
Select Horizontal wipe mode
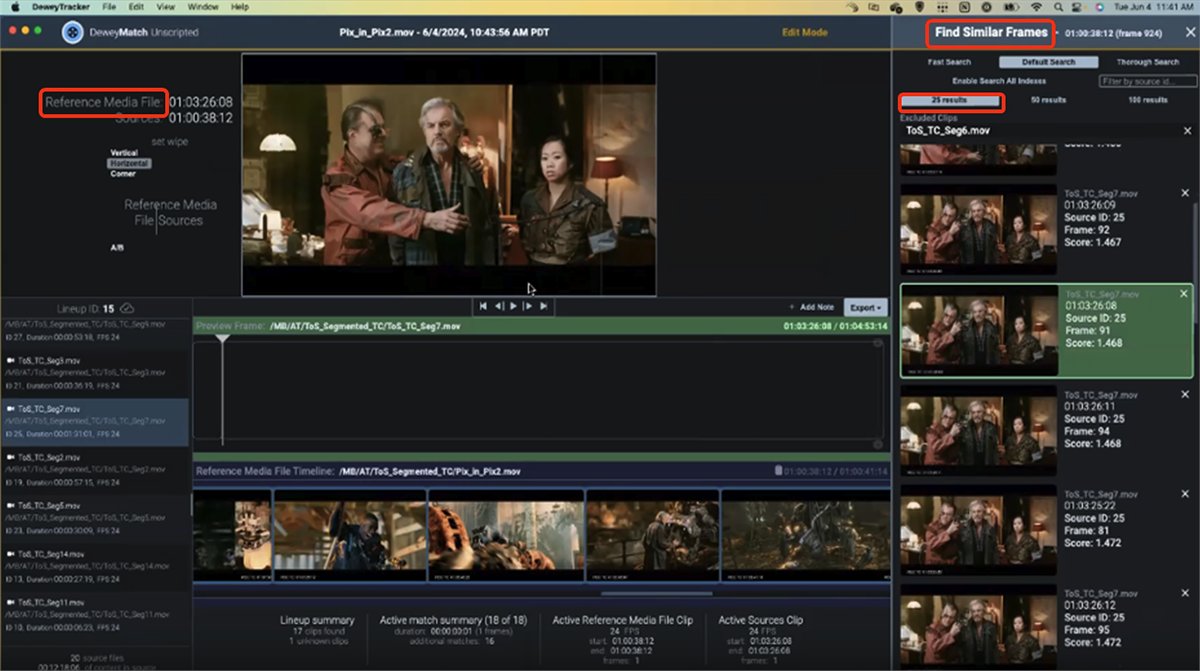pyautogui.click(x=129, y=163)
